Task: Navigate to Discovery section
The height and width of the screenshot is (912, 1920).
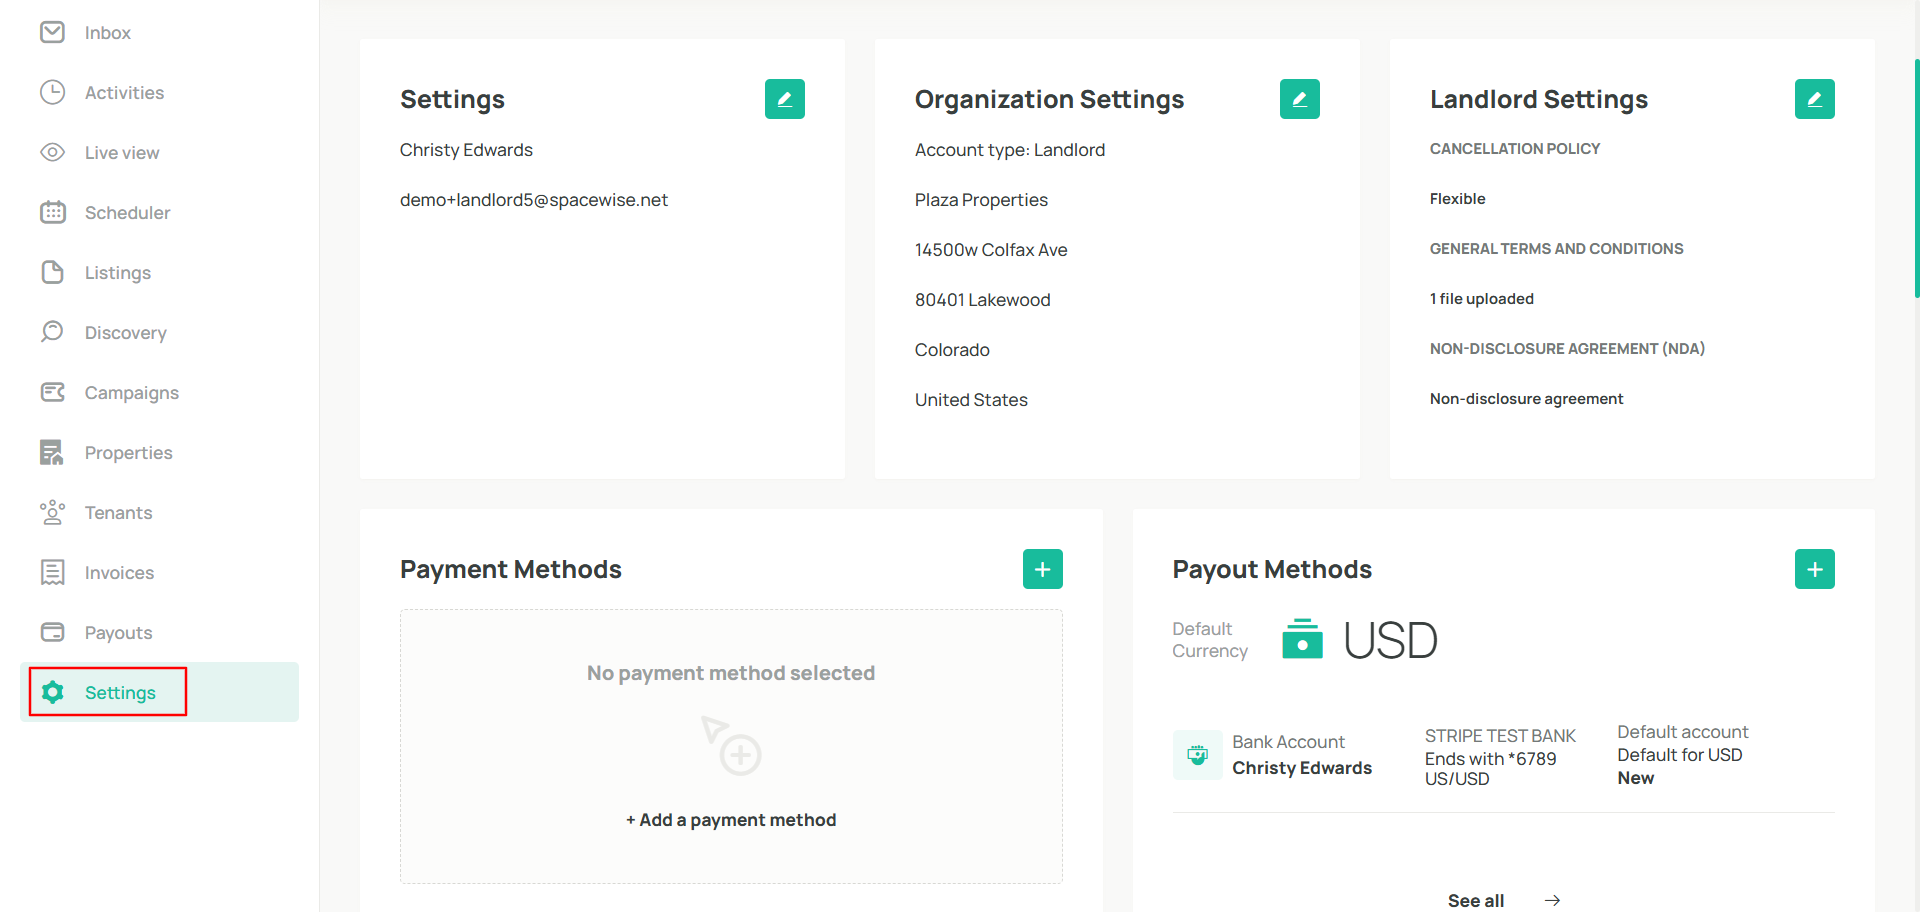Action: [125, 333]
